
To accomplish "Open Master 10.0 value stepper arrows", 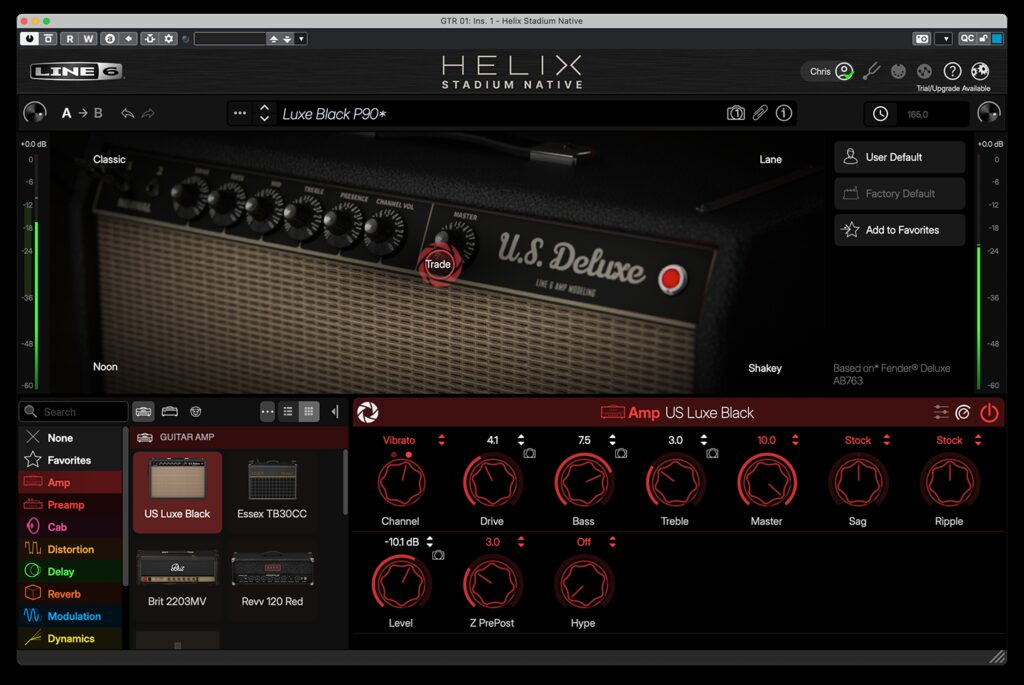I will (795, 440).
